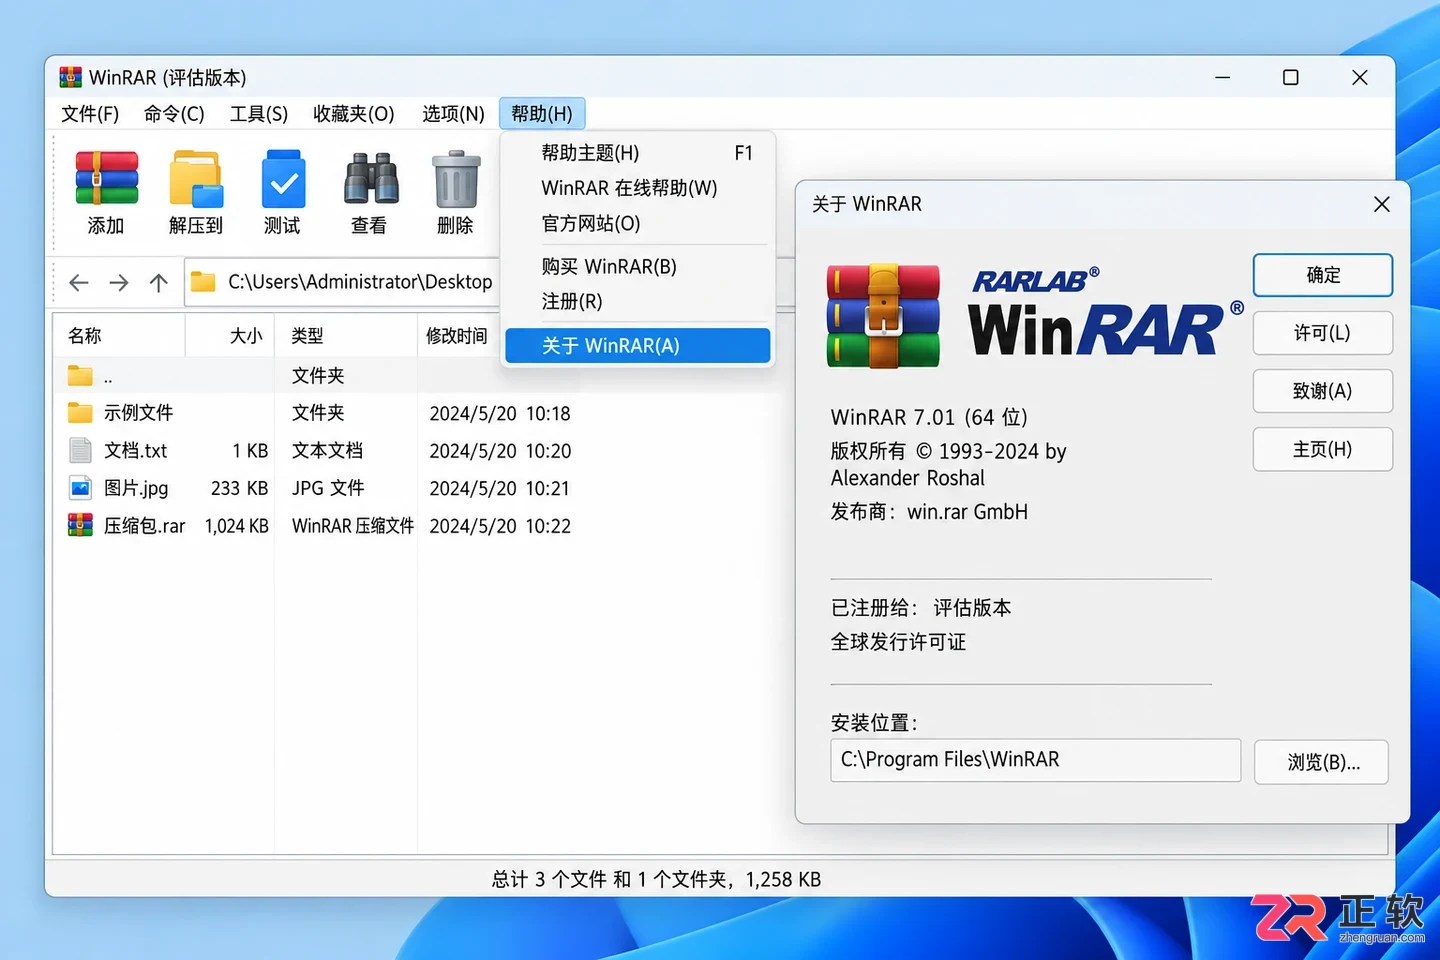Image resolution: width=1440 pixels, height=960 pixels.
Task: Click the 示例文件 folder icon
Action: 80,412
